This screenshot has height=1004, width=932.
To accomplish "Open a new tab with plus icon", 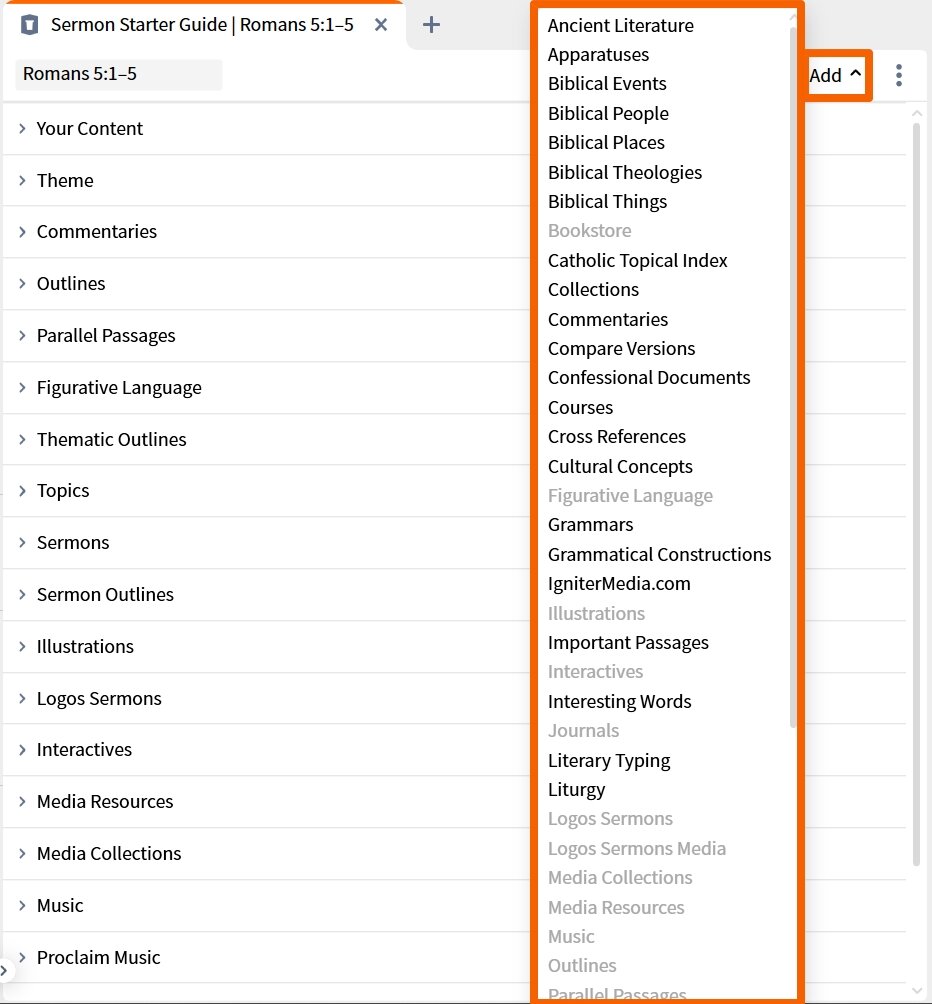I will click(x=431, y=25).
